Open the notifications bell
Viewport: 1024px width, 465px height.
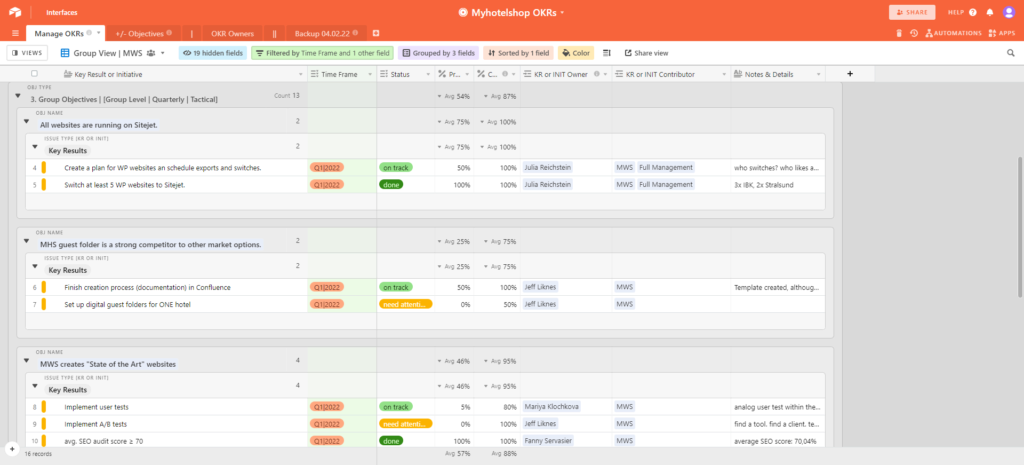tap(989, 12)
